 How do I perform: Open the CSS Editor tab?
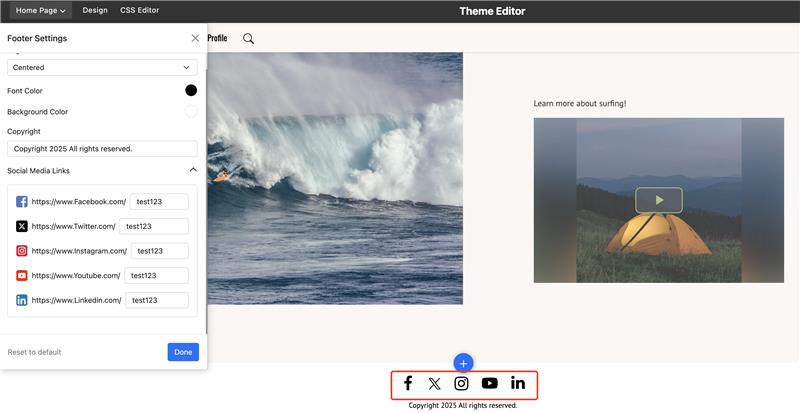[x=139, y=10]
